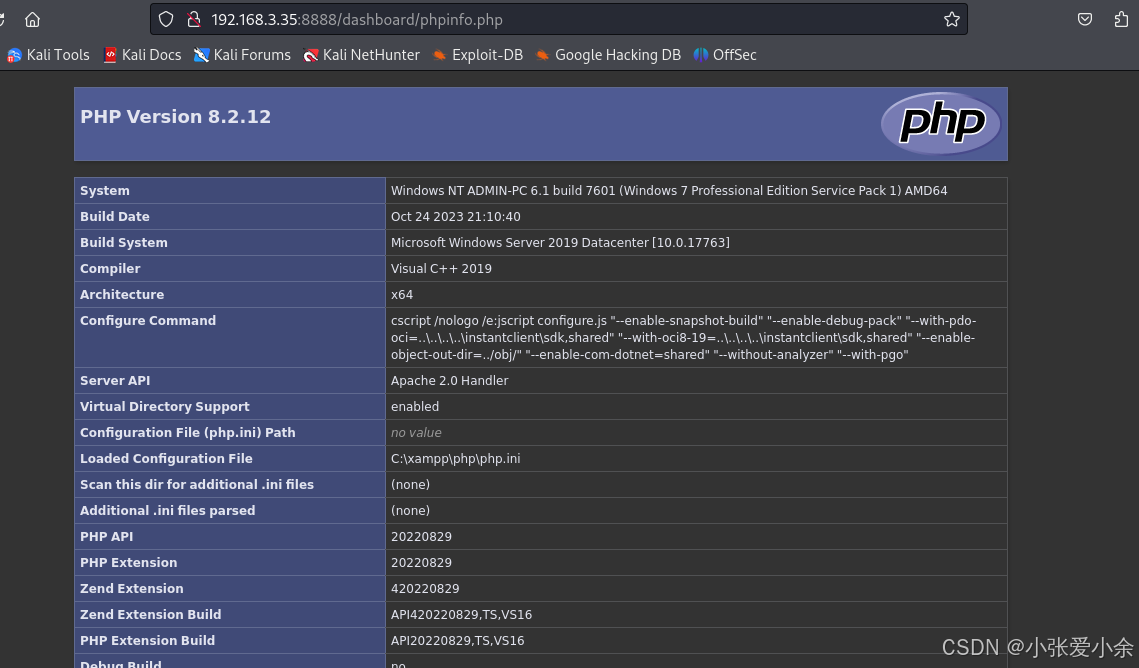The image size is (1139, 668).
Task: Select the PHP API label
Action: [x=106, y=537]
